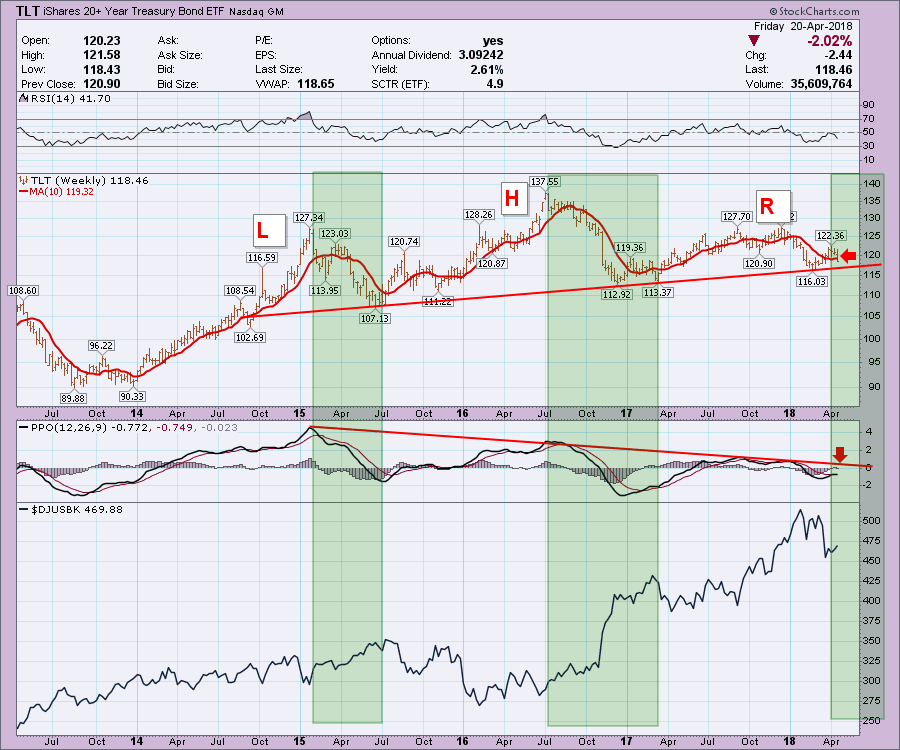Click the Options value yes

493,41
